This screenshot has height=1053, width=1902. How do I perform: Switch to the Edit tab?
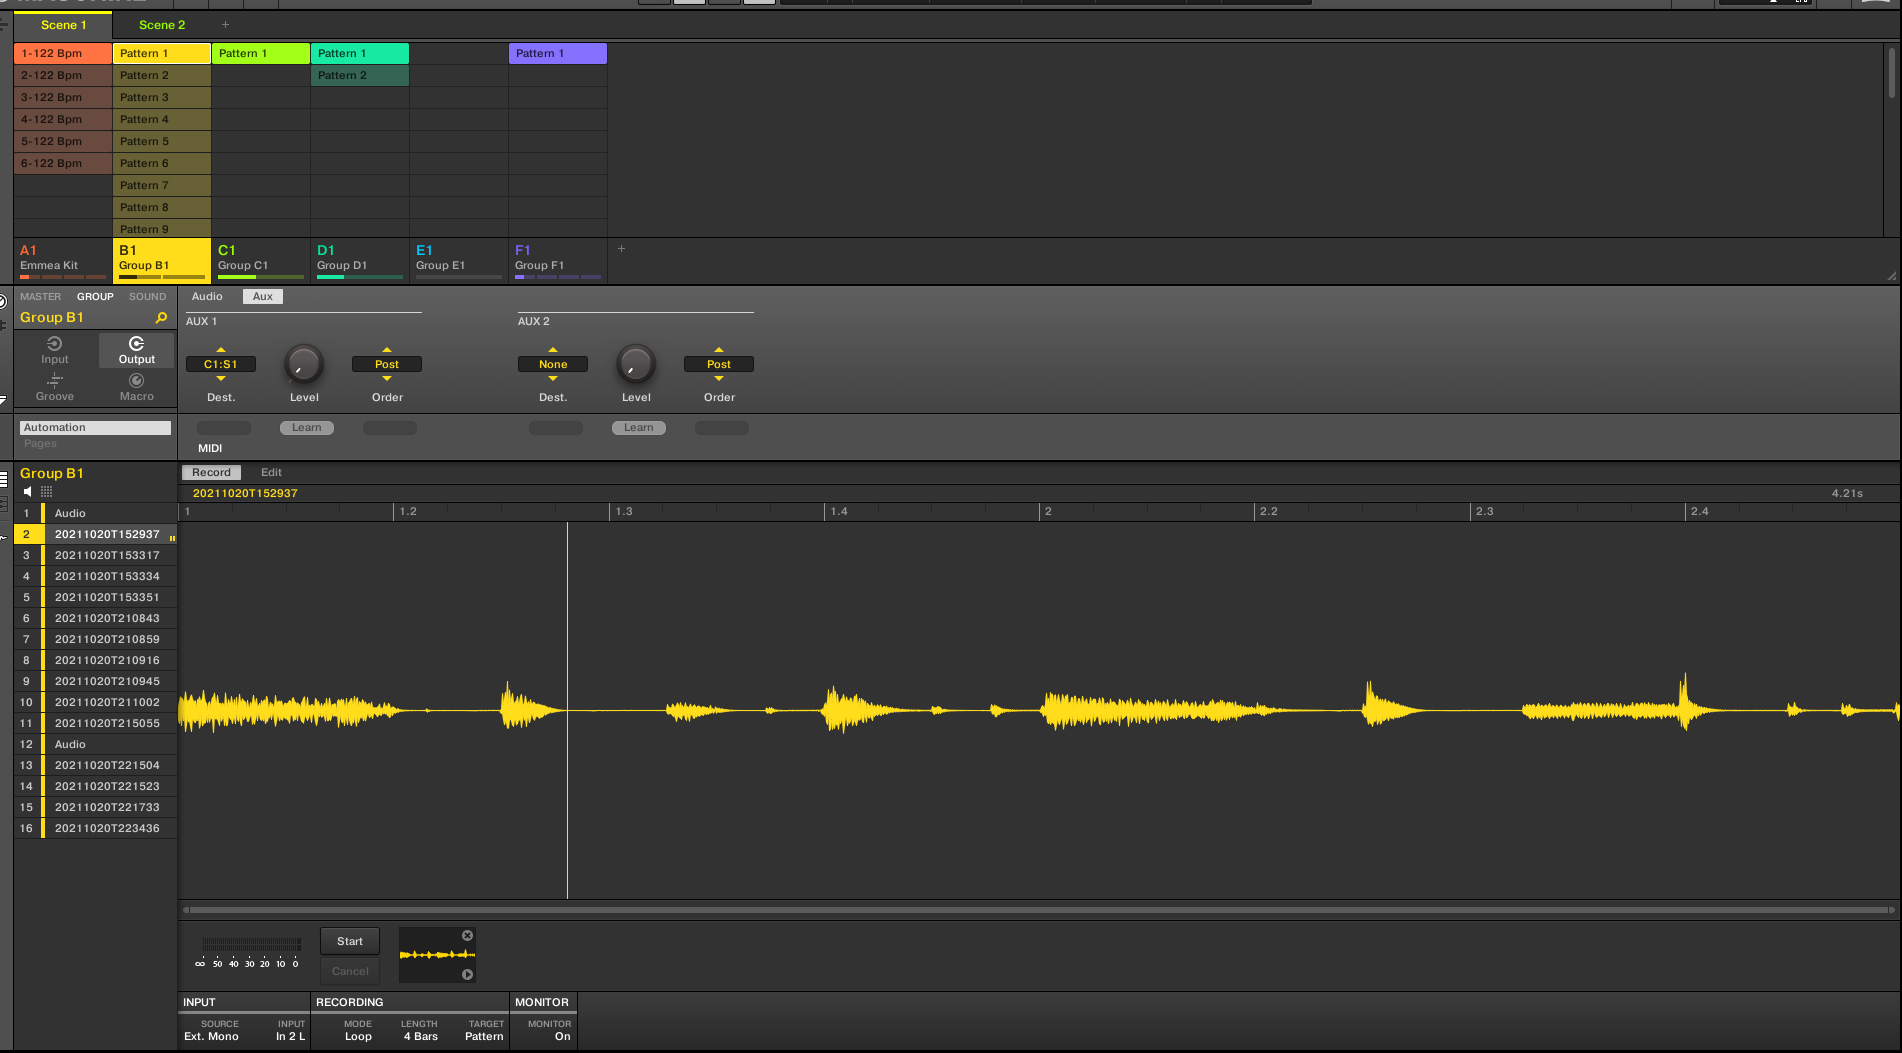[271, 473]
